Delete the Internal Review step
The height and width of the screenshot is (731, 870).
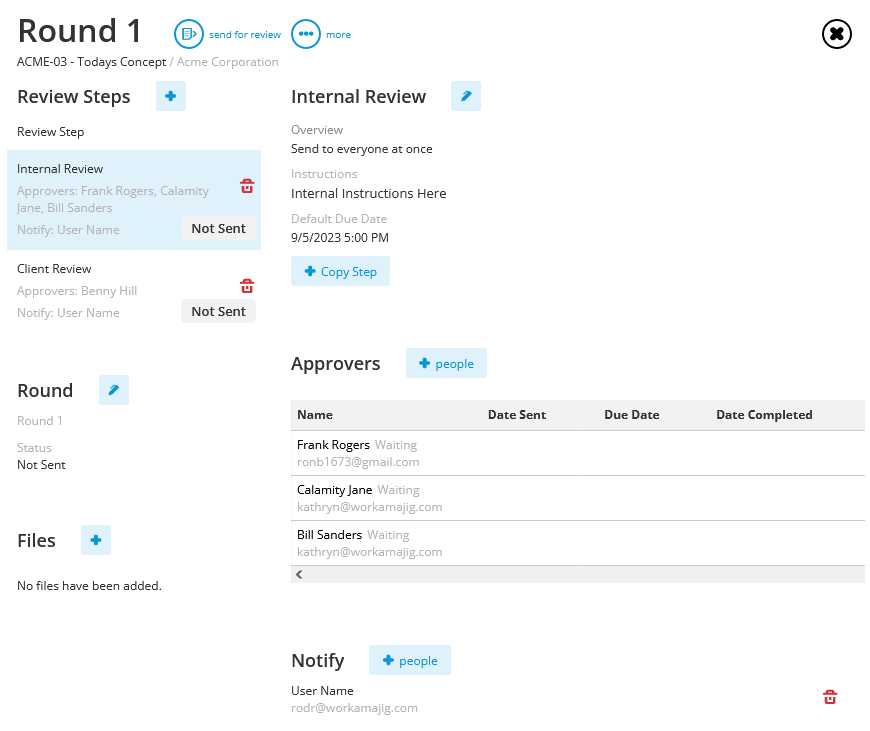click(247, 186)
